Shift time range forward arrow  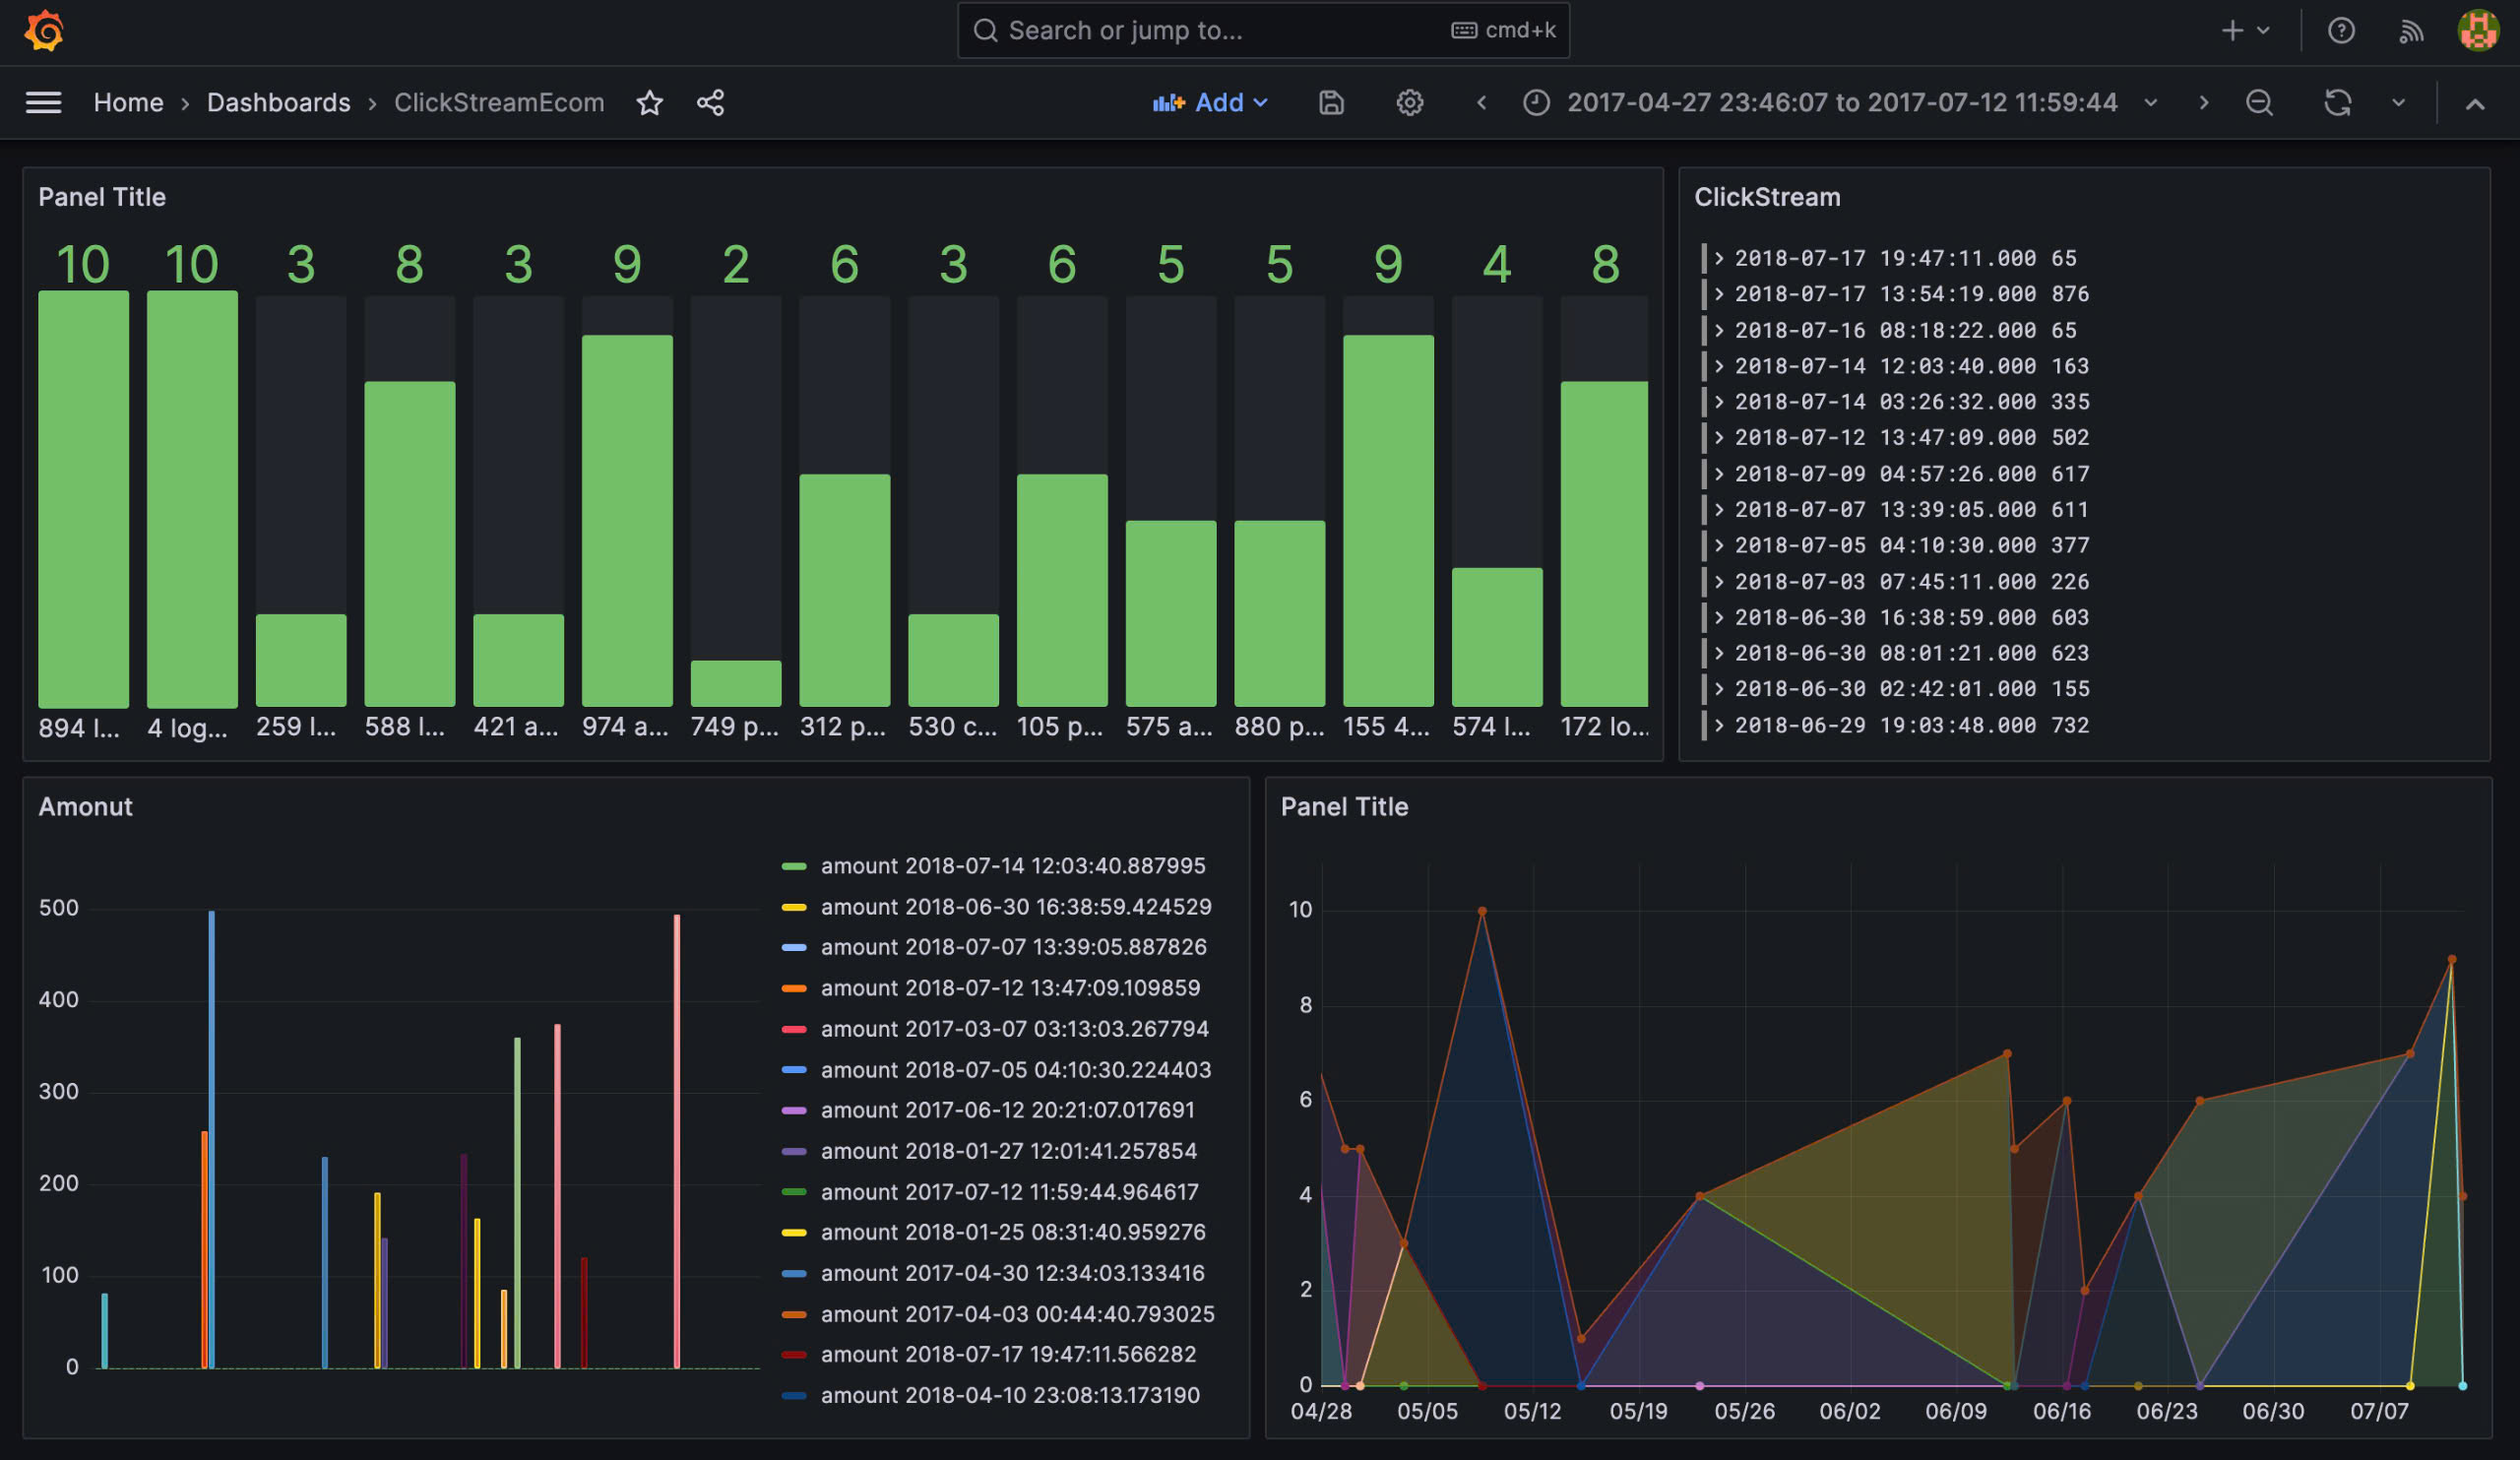click(x=2203, y=102)
